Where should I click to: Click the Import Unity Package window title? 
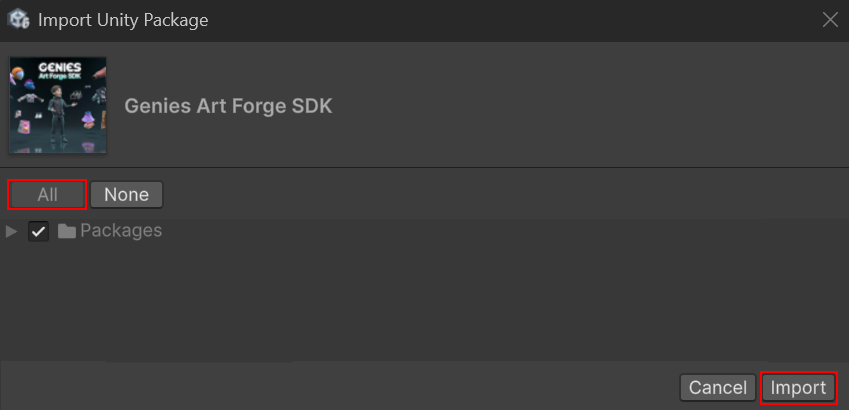coord(123,19)
